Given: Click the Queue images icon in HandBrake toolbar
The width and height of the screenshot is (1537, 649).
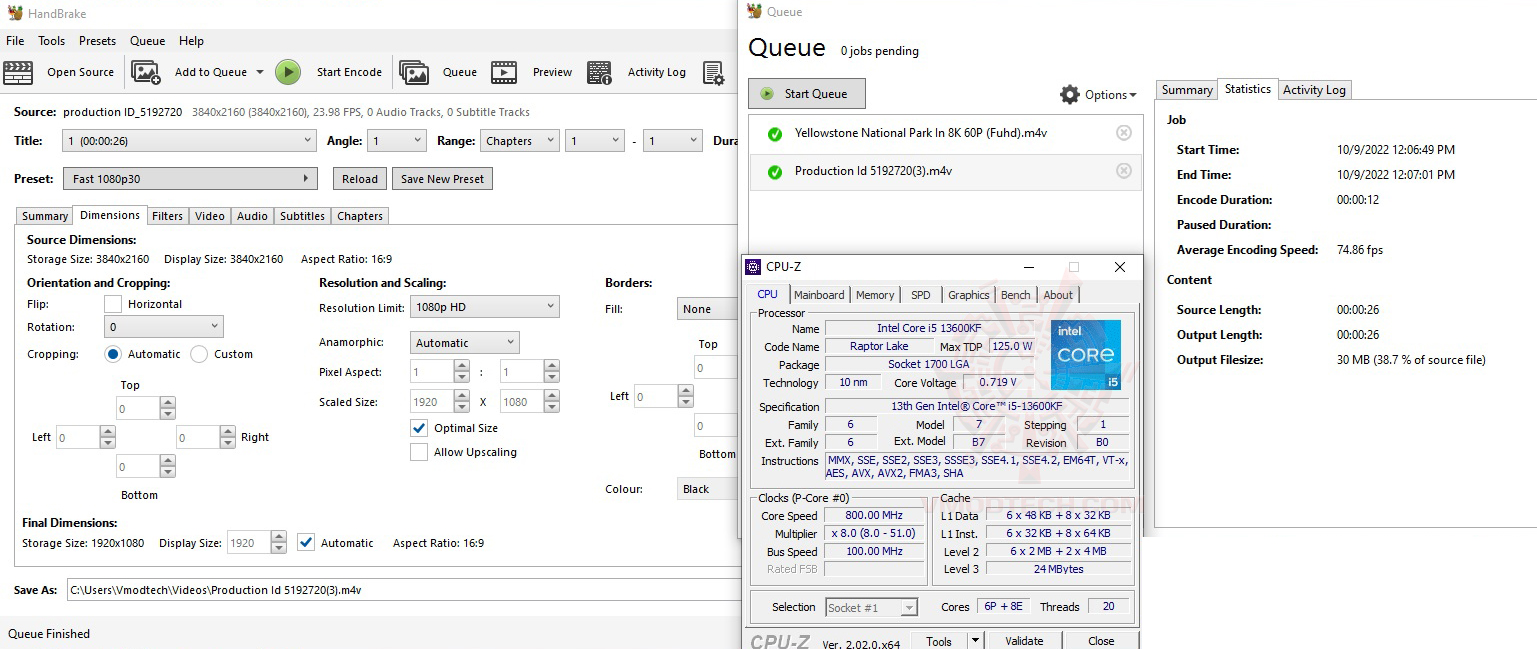Looking at the screenshot, I should point(414,72).
